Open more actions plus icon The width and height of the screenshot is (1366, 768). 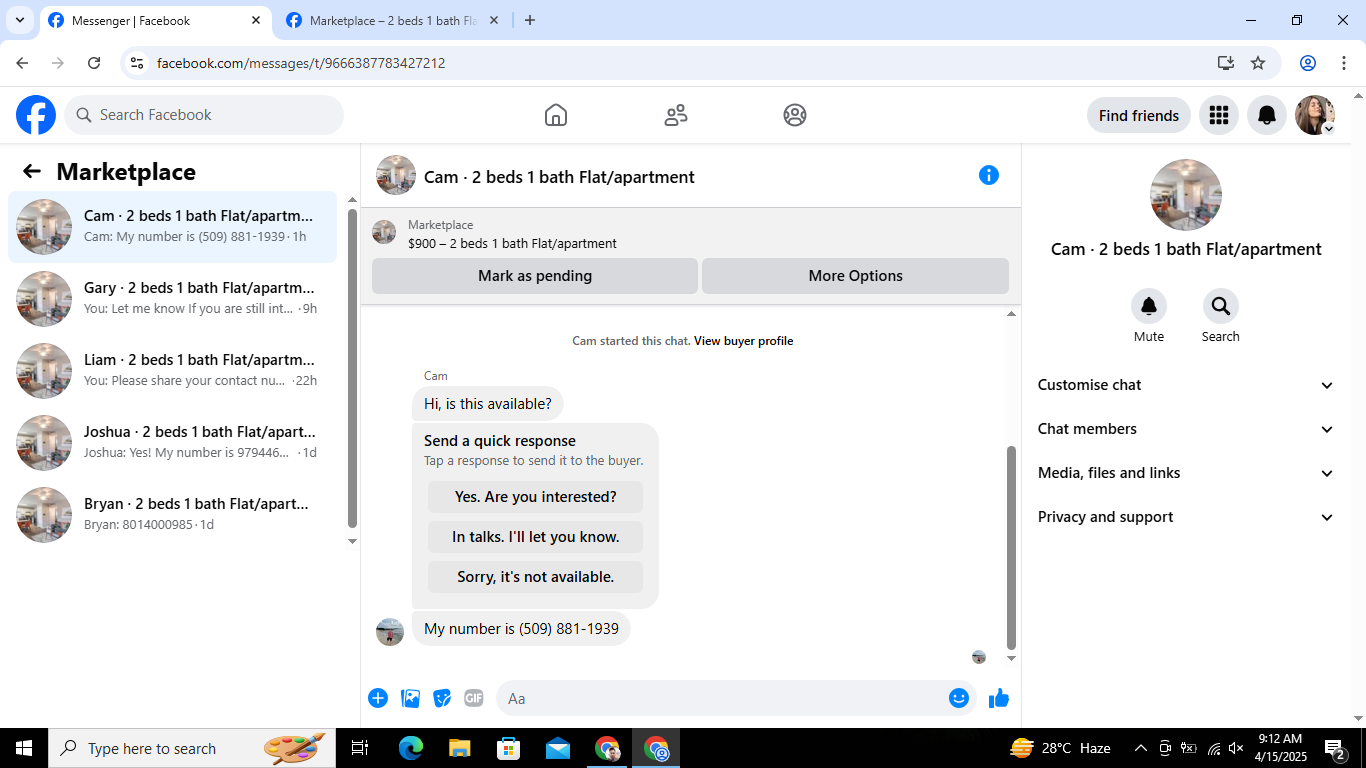[378, 698]
